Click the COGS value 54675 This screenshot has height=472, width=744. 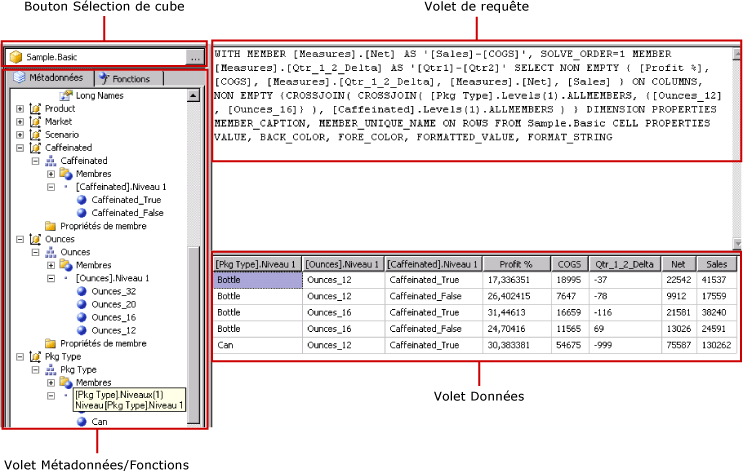(x=568, y=345)
